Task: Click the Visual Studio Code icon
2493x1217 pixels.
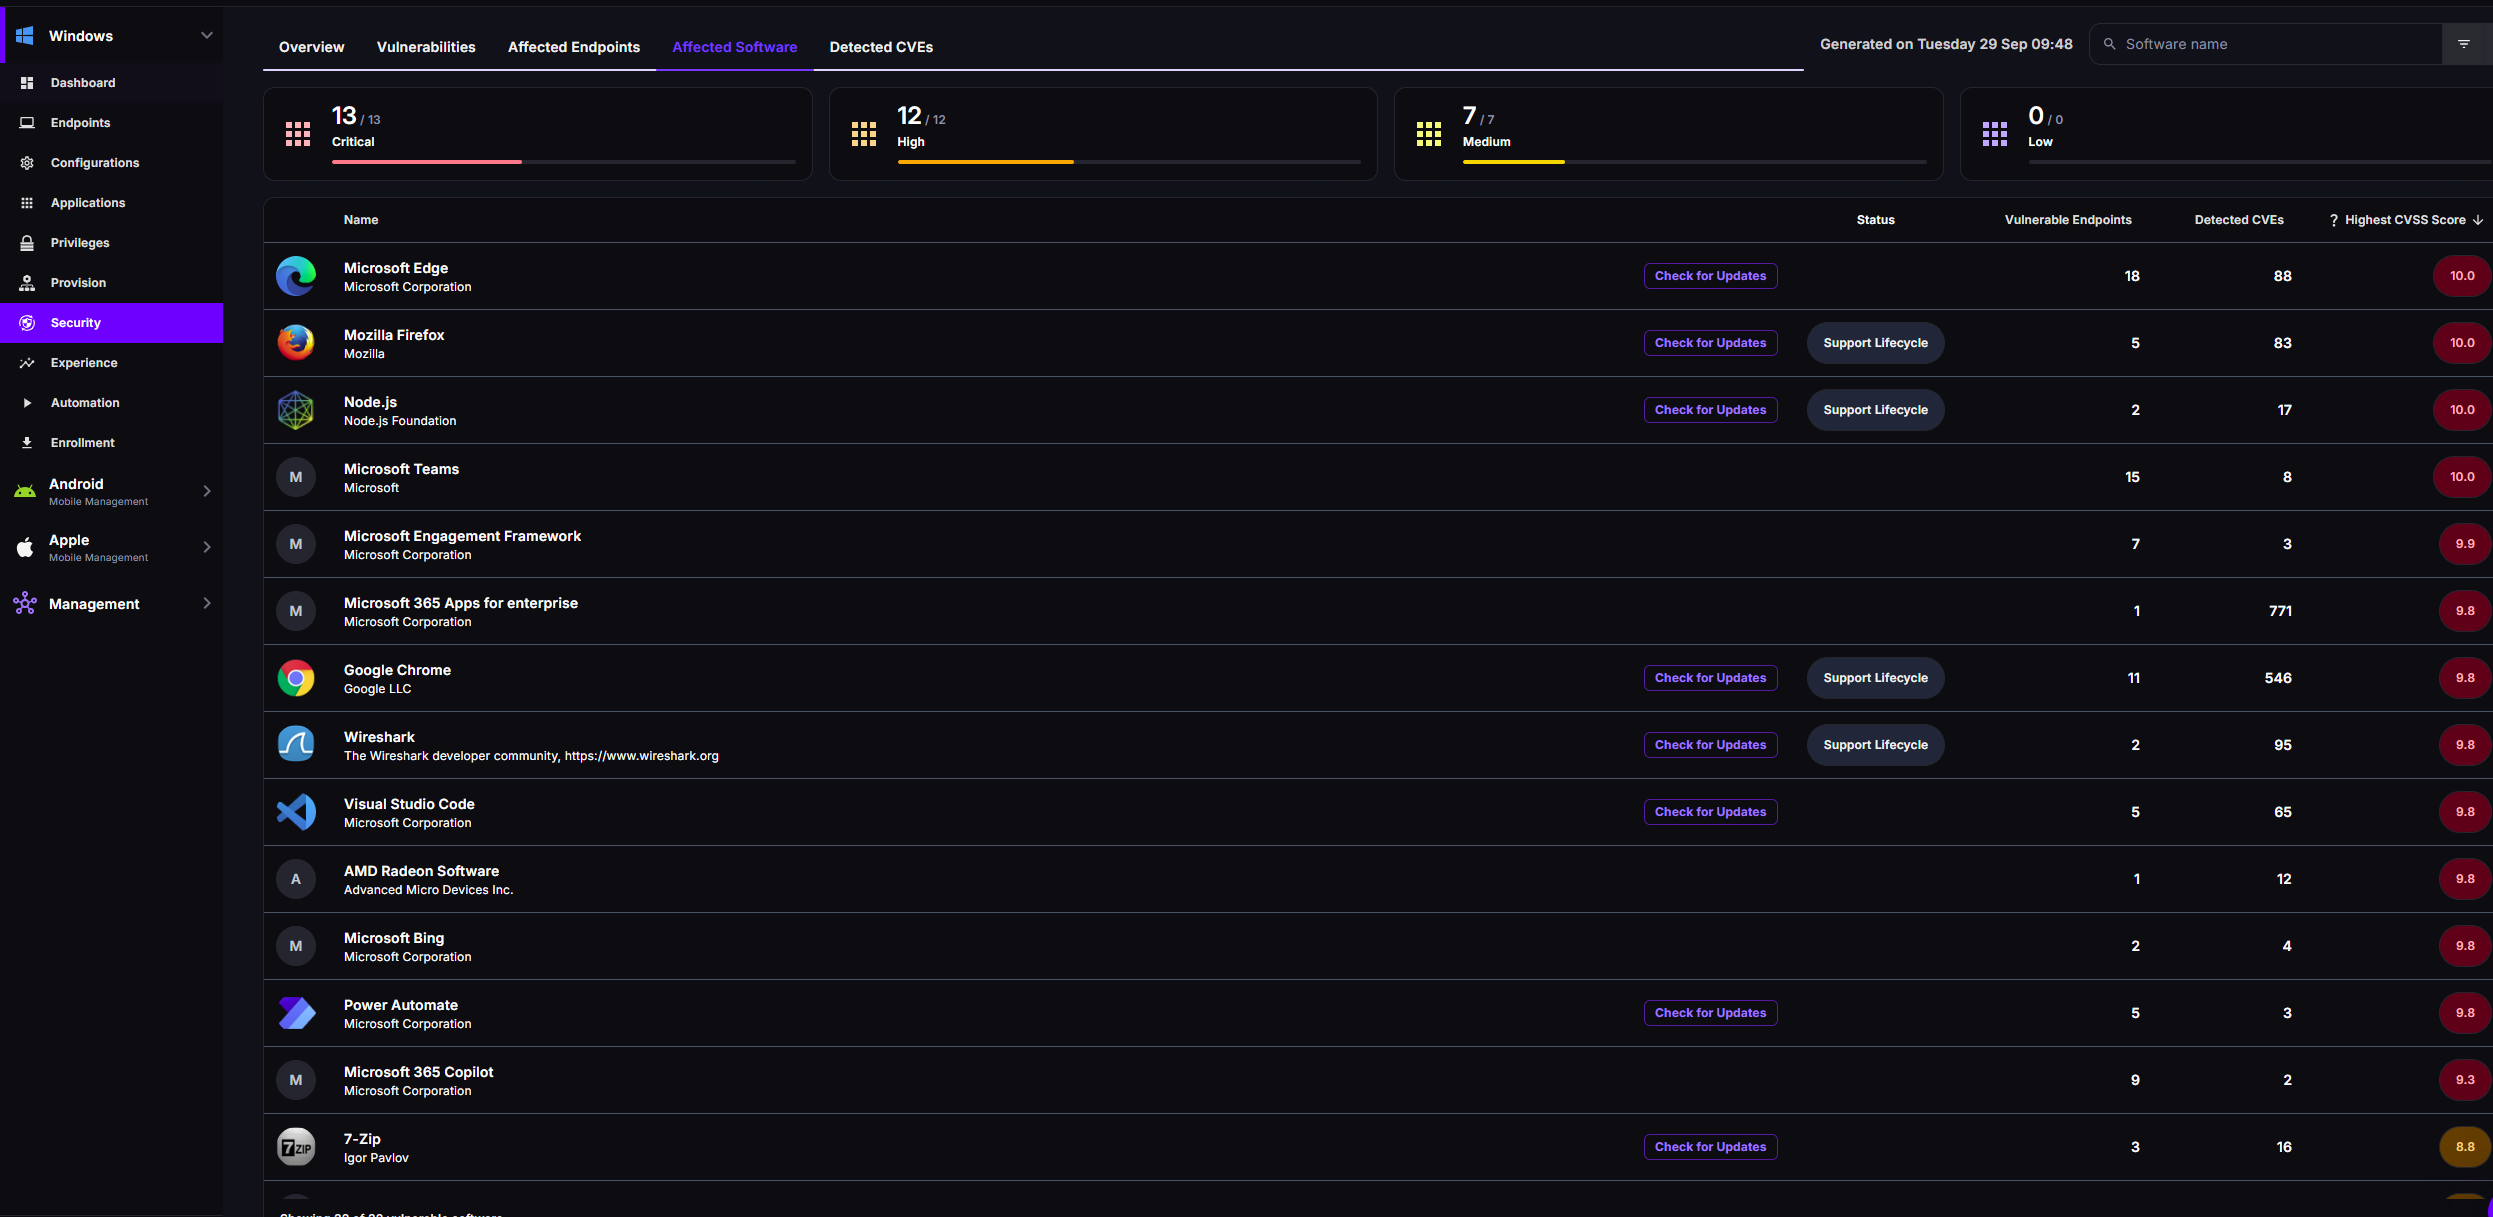Action: pyautogui.click(x=296, y=812)
